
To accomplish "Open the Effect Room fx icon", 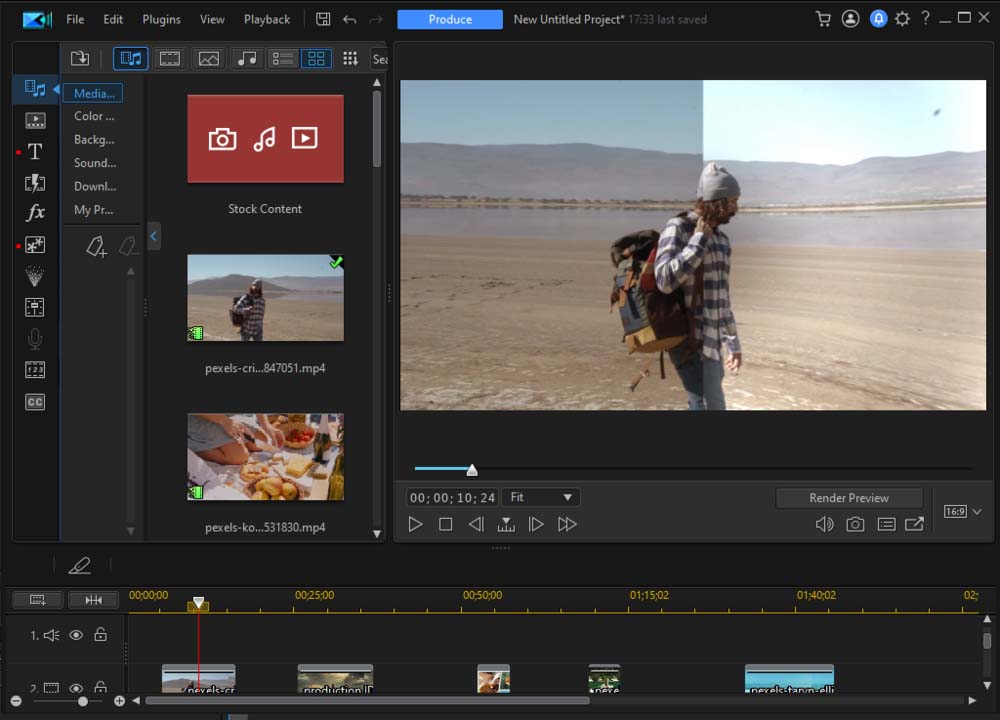I will [x=35, y=213].
